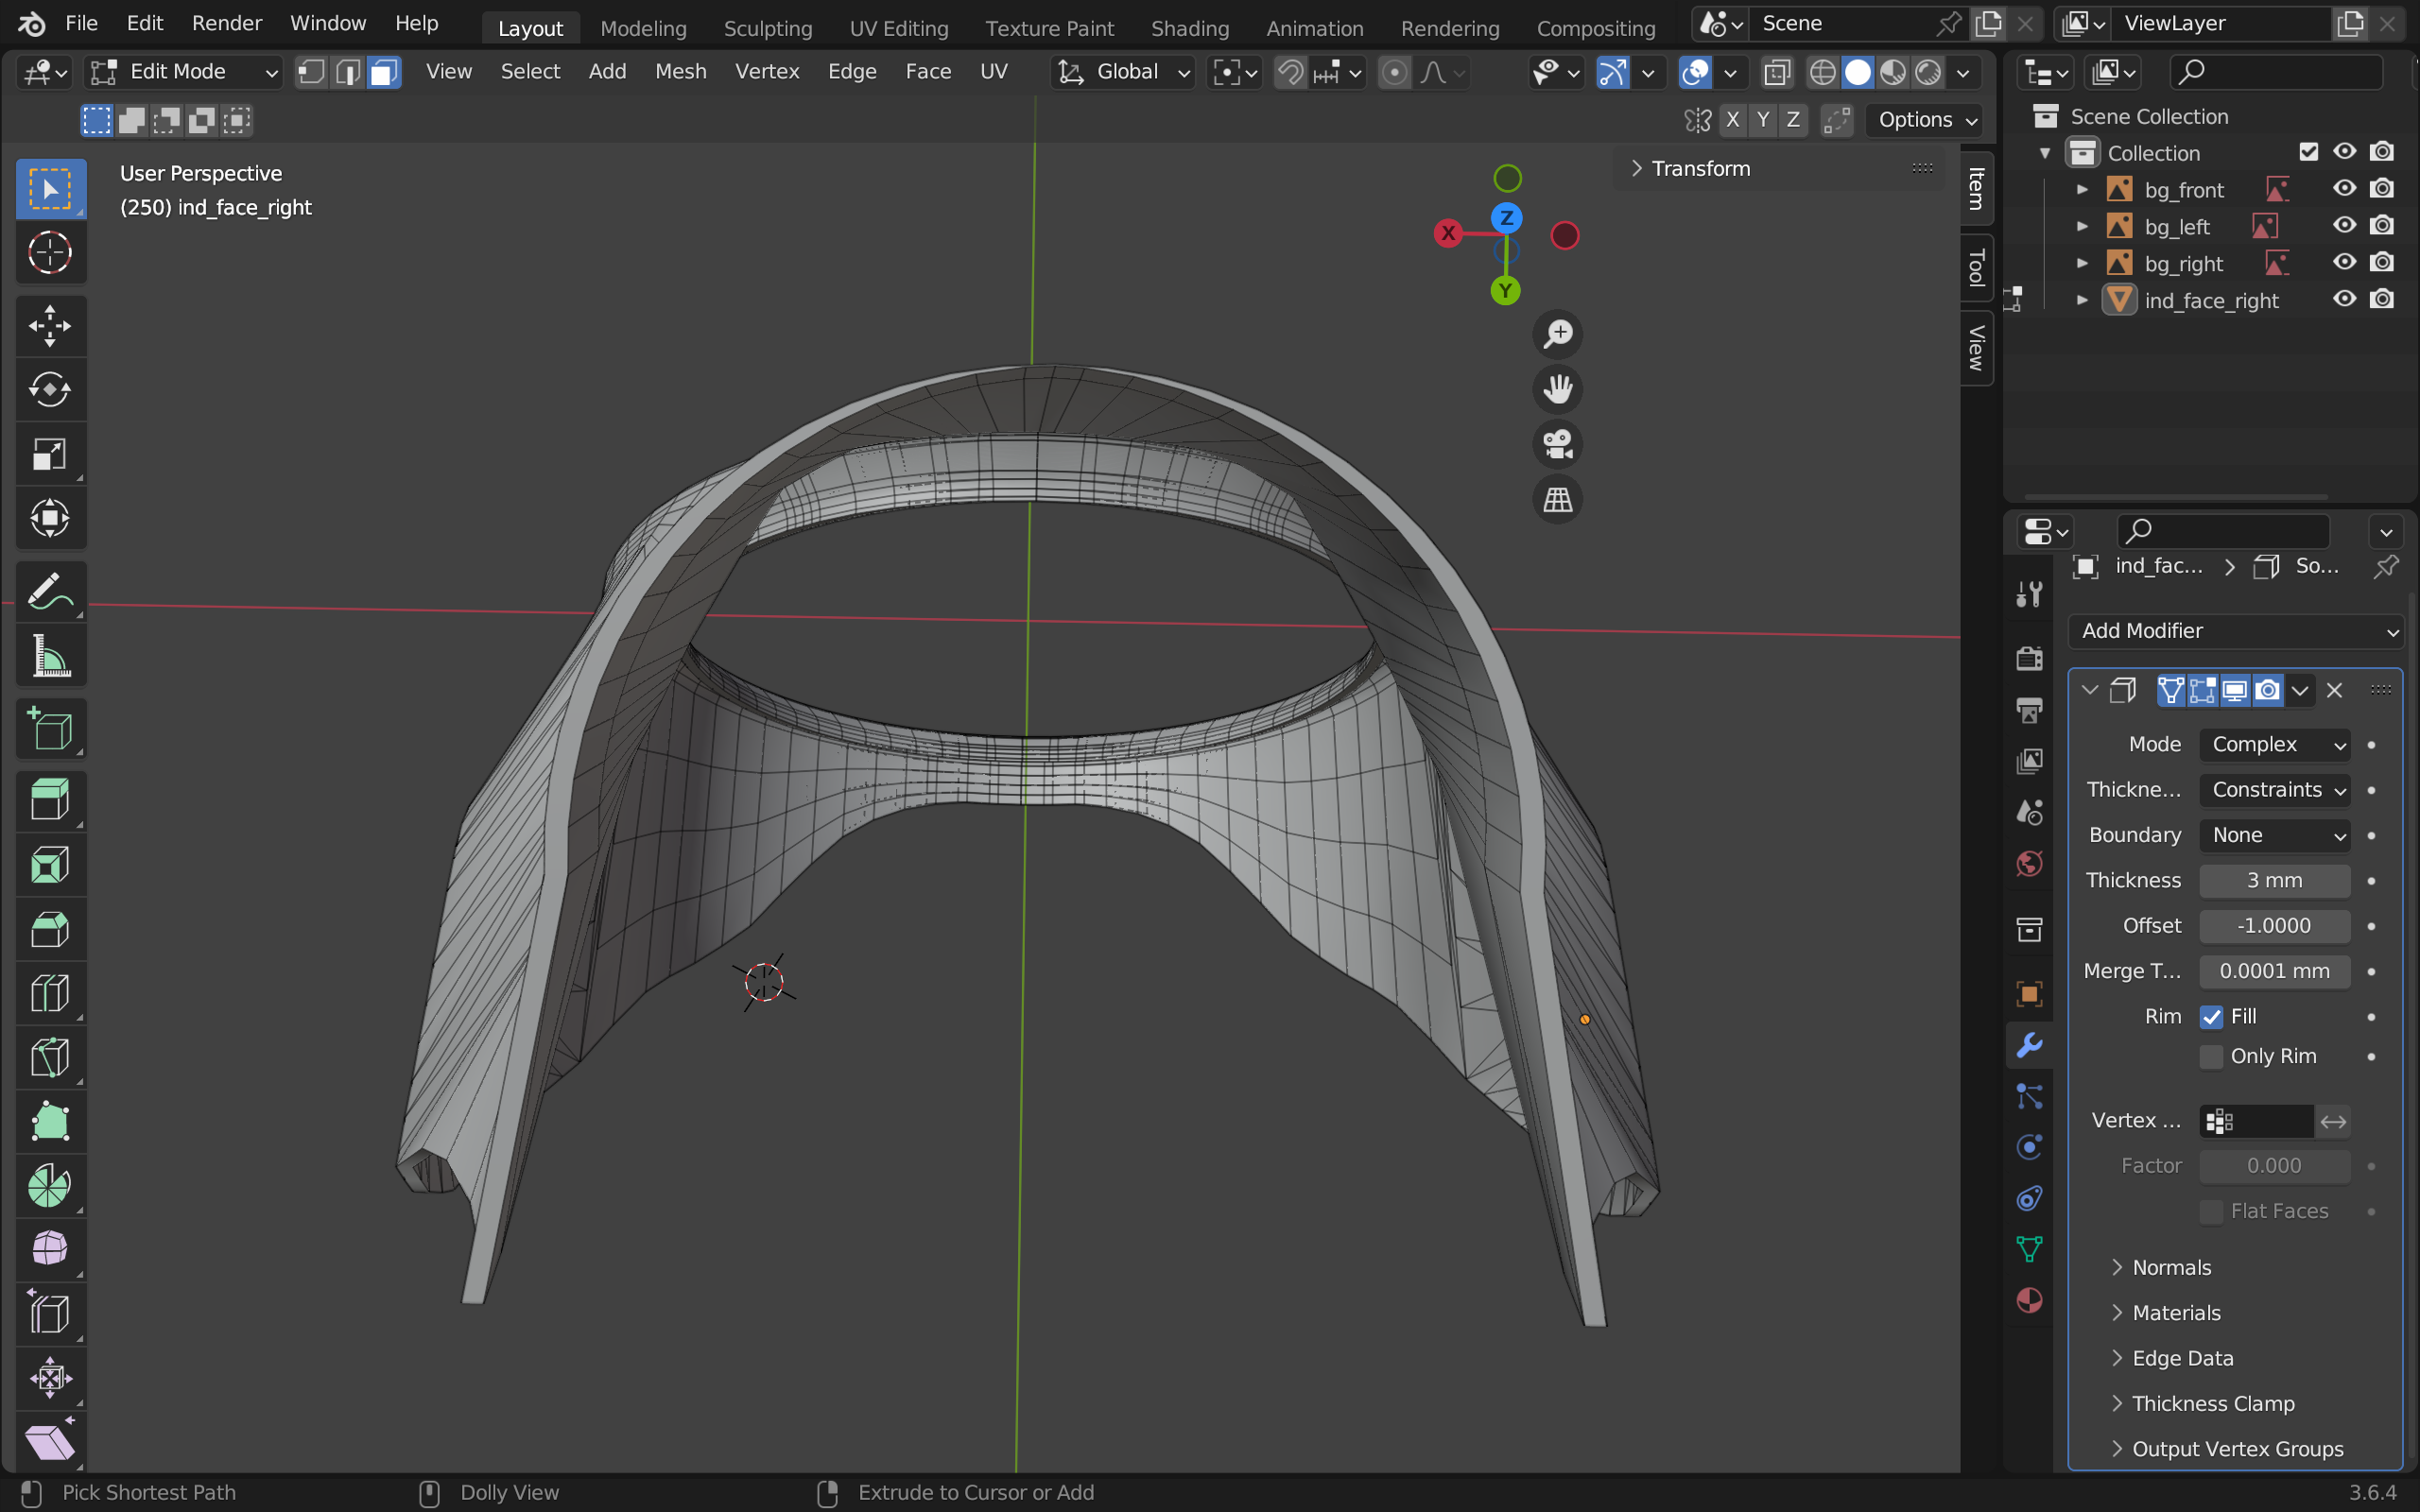
Task: Select the Measure tool
Action: tap(50, 657)
